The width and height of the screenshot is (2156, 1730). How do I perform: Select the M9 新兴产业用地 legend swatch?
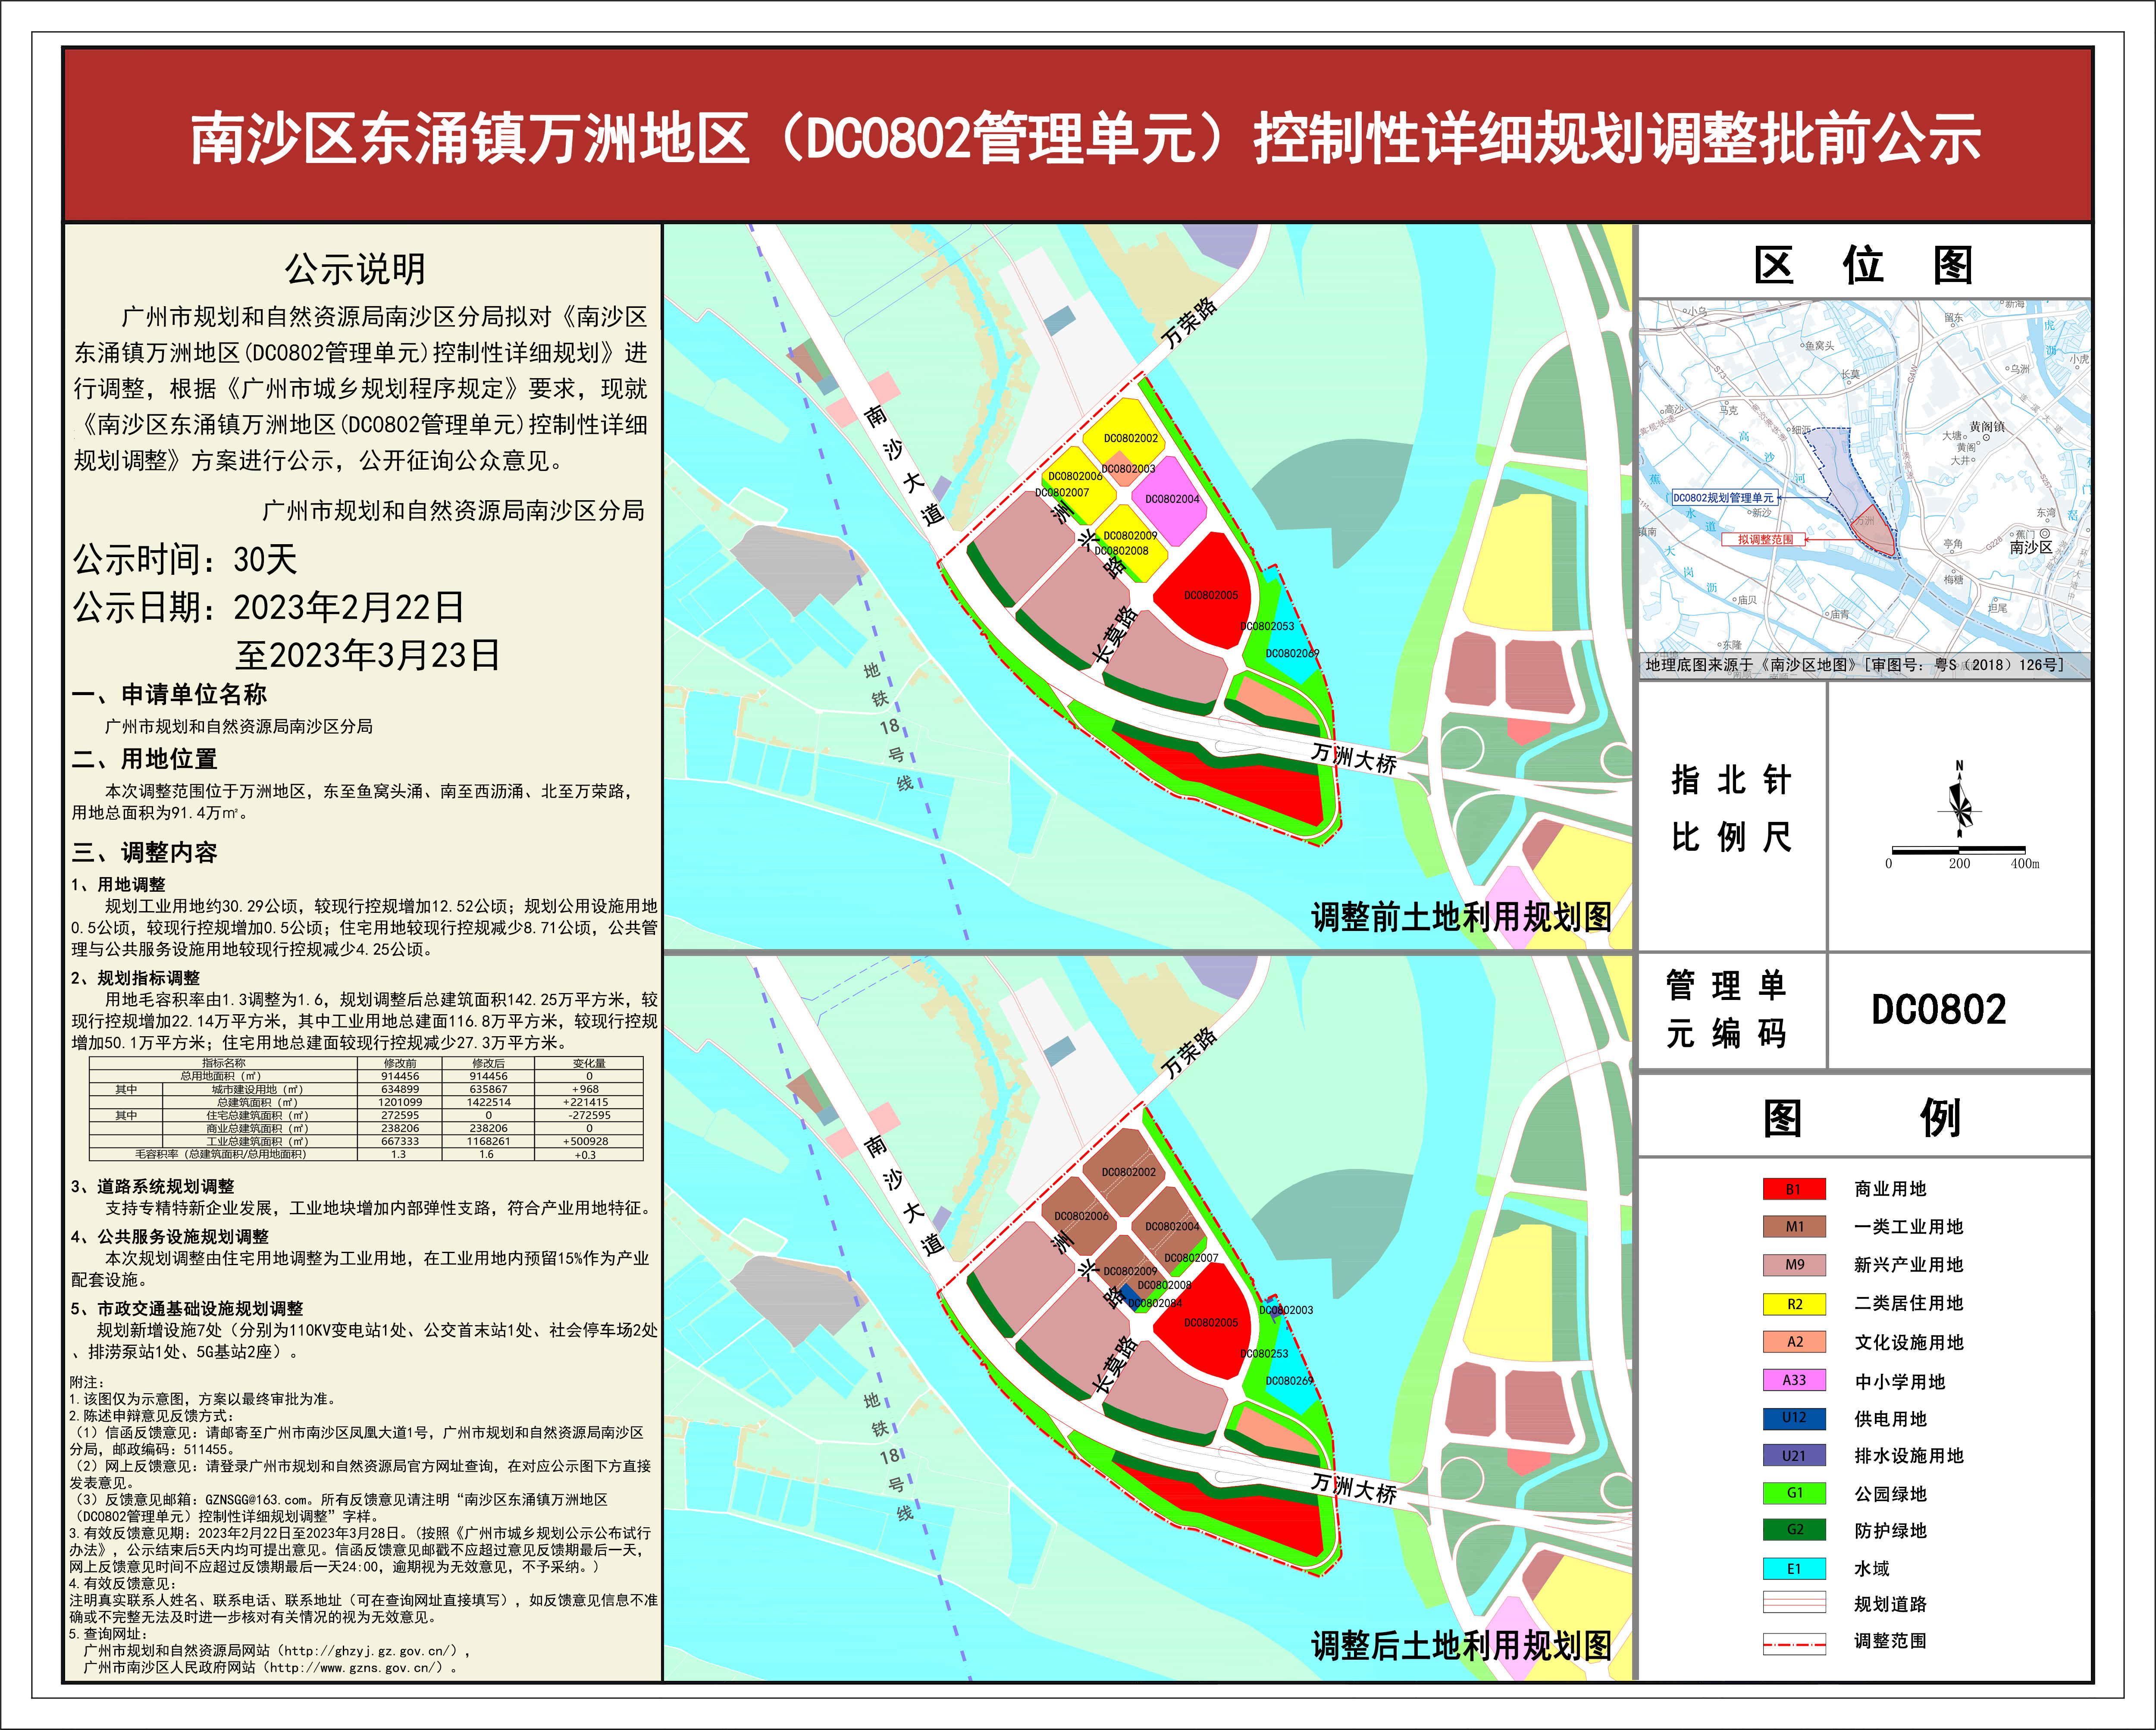[x=1794, y=1265]
